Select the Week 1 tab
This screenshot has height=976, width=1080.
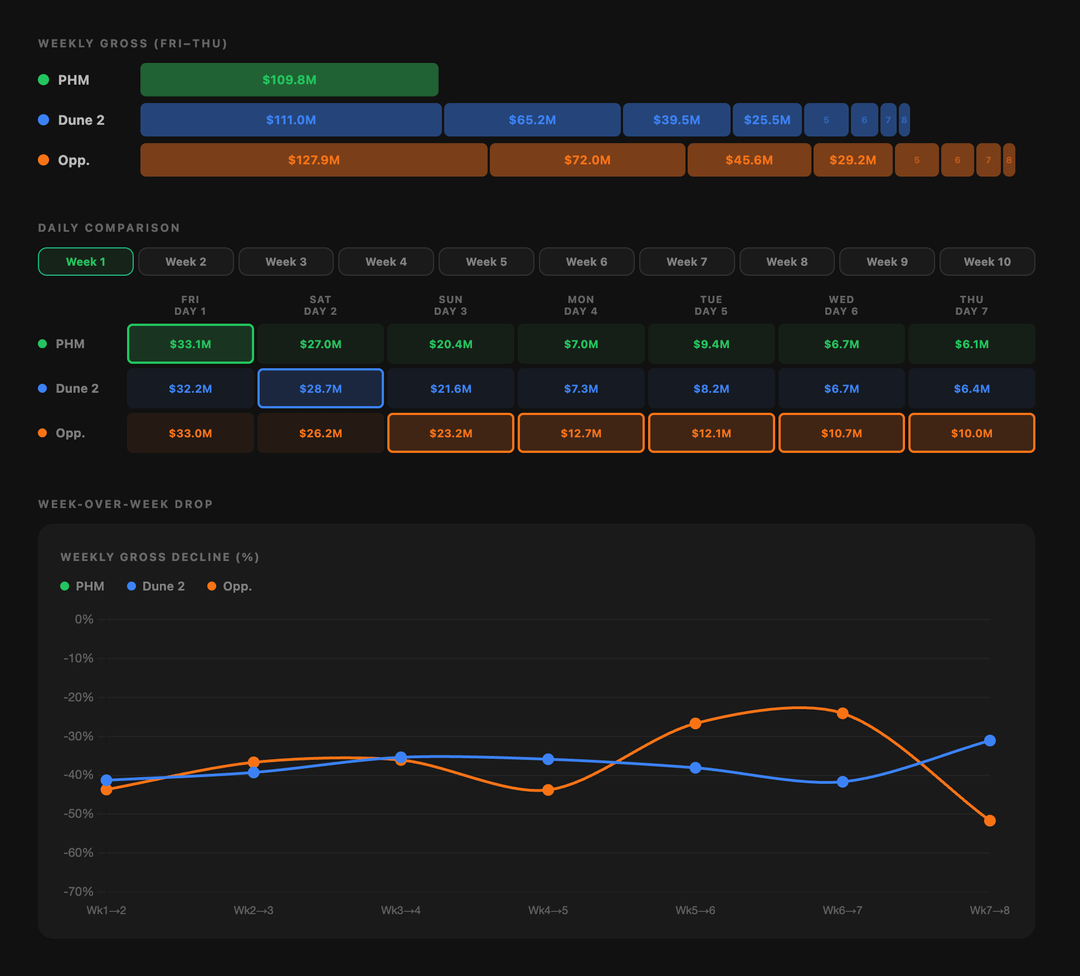[85, 262]
